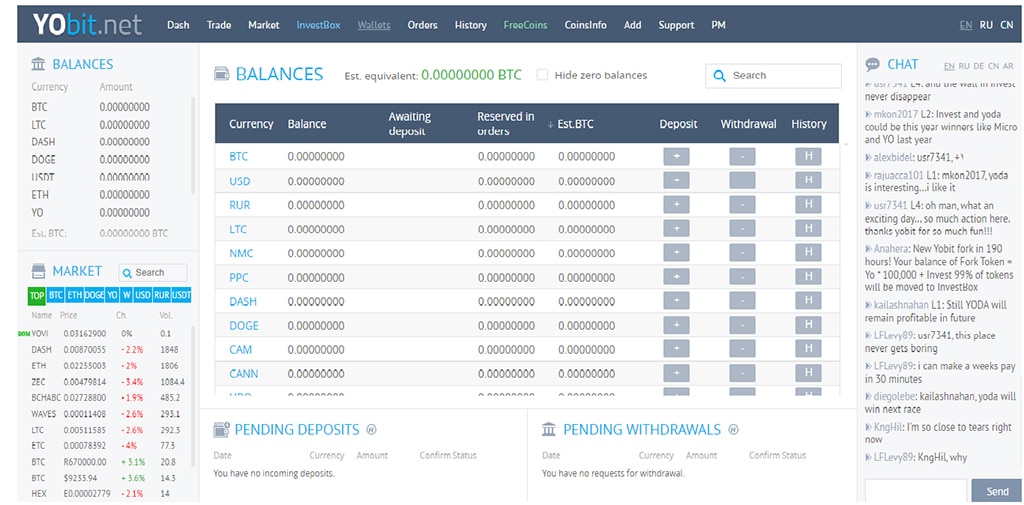Click inside the Market search field
Viewport: 1024px width, 505px height.
pos(153,272)
